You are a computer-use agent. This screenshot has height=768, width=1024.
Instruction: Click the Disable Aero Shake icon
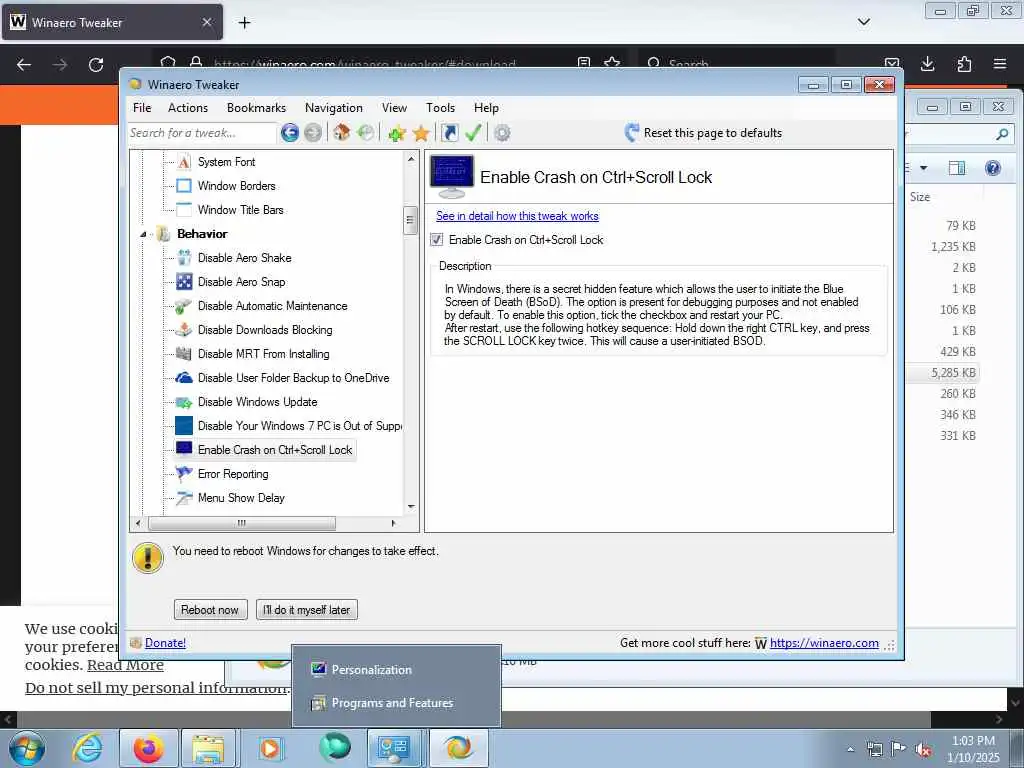pos(184,258)
